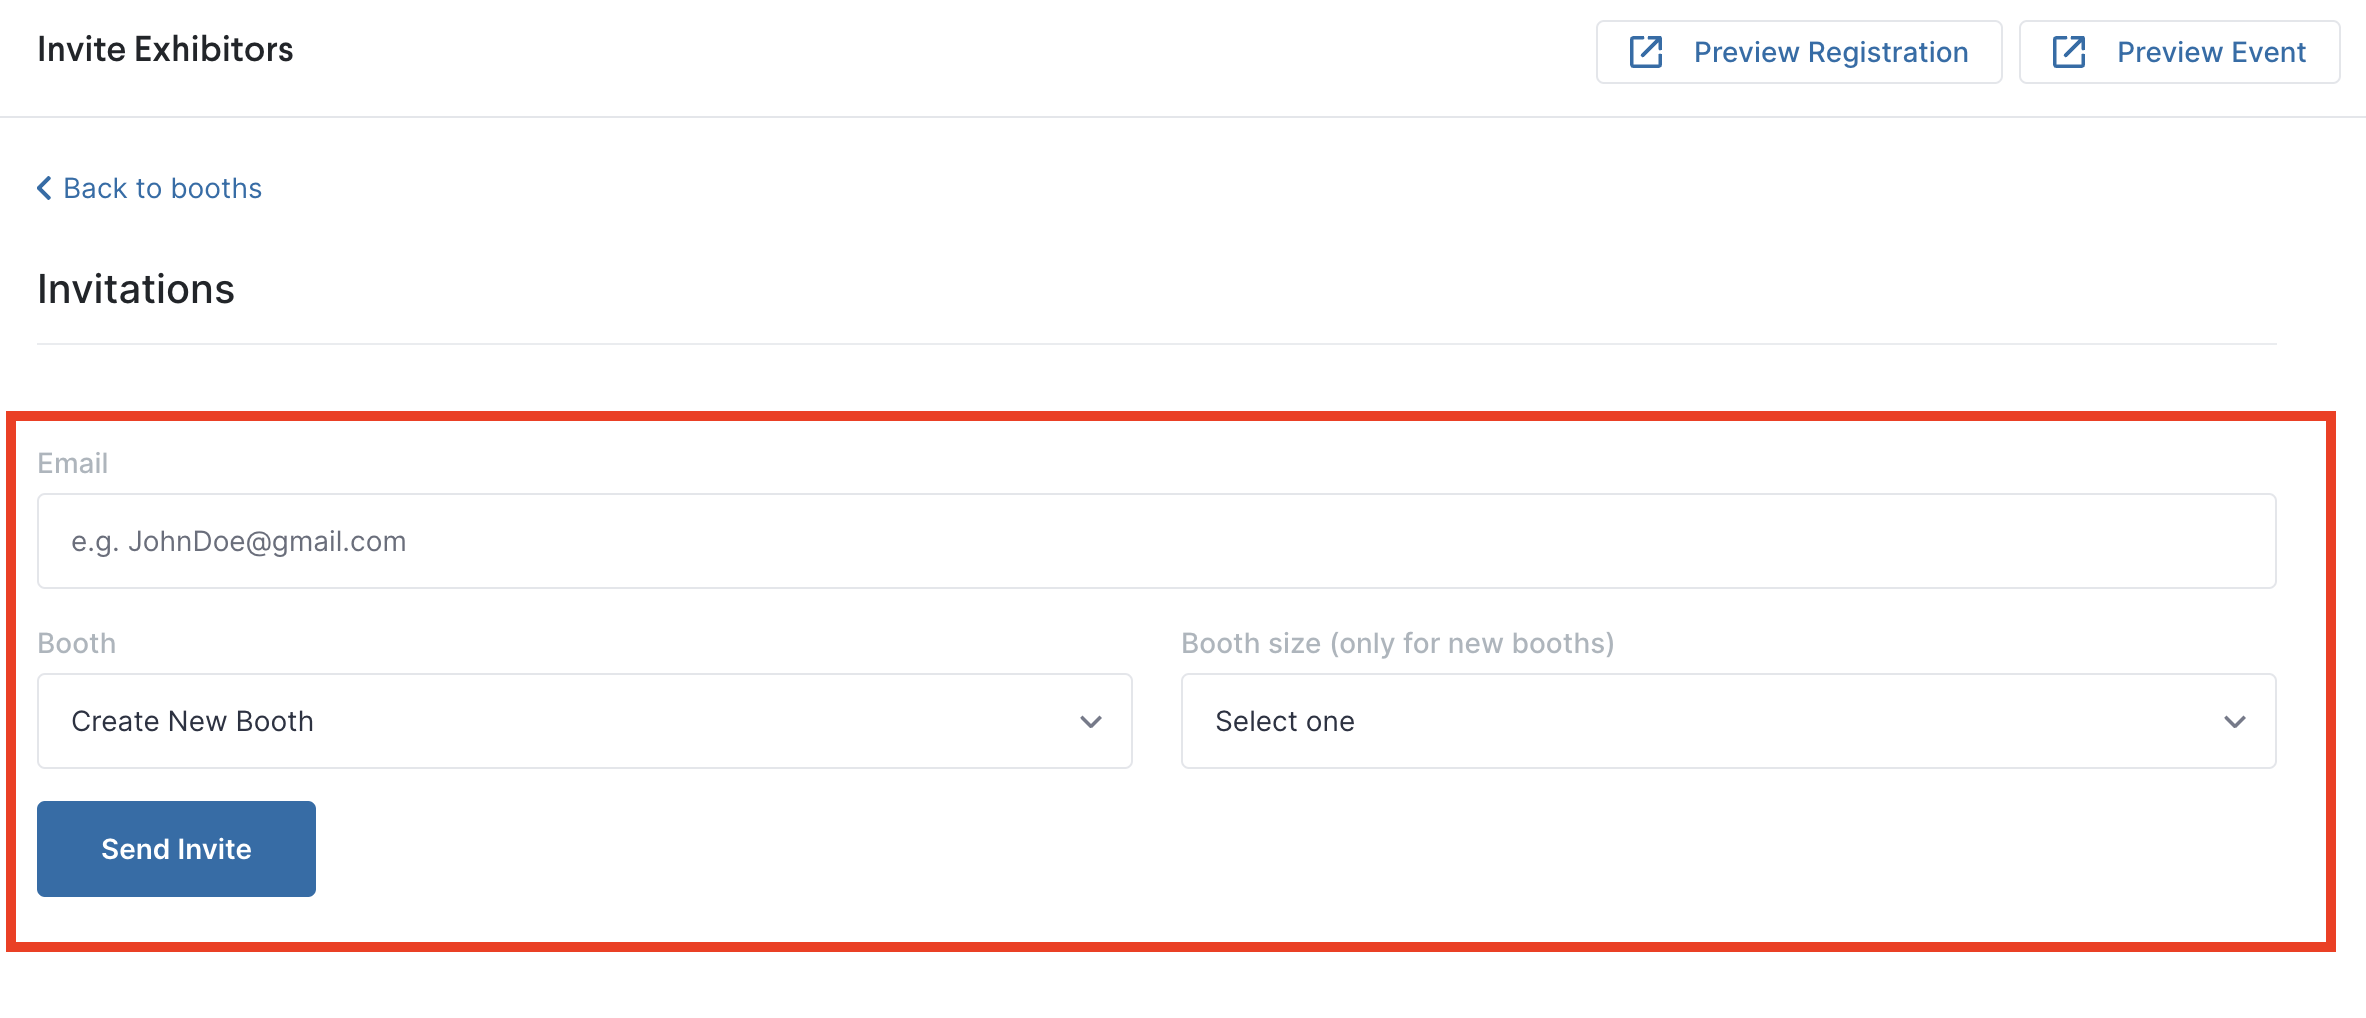Click the Invite Exhibitors page title

tap(165, 49)
